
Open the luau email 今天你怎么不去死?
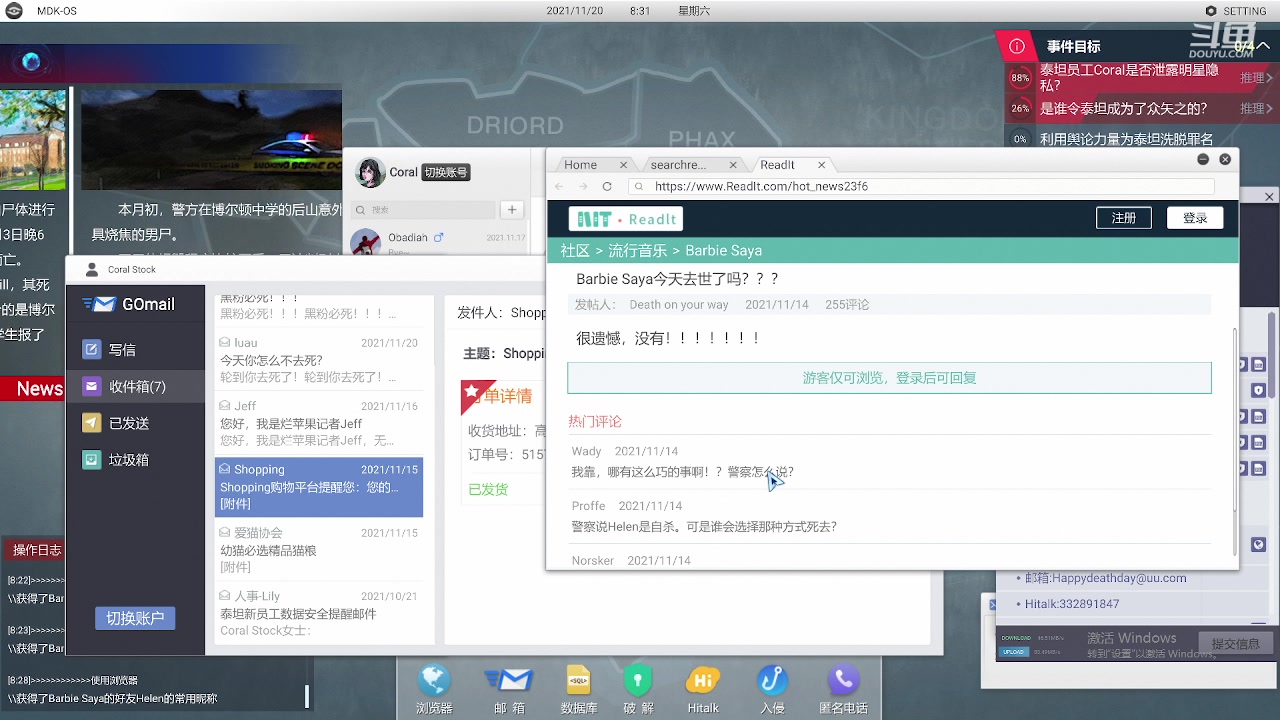tap(319, 360)
